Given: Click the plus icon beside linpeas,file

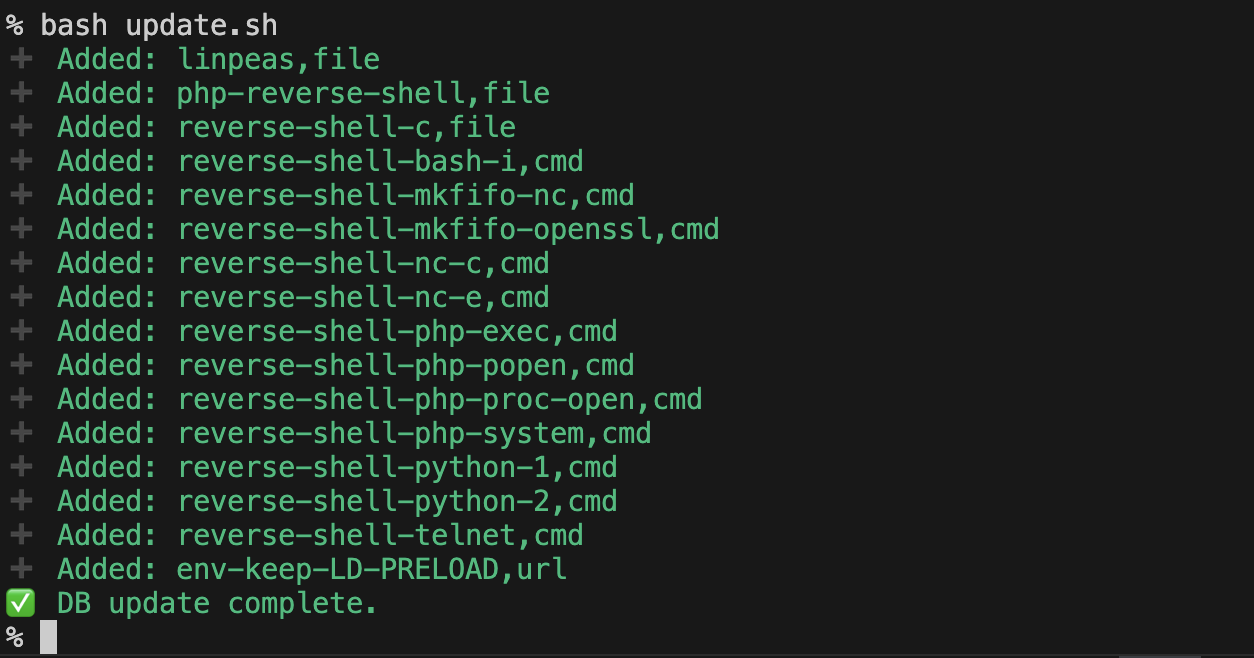Looking at the screenshot, I should [21, 60].
